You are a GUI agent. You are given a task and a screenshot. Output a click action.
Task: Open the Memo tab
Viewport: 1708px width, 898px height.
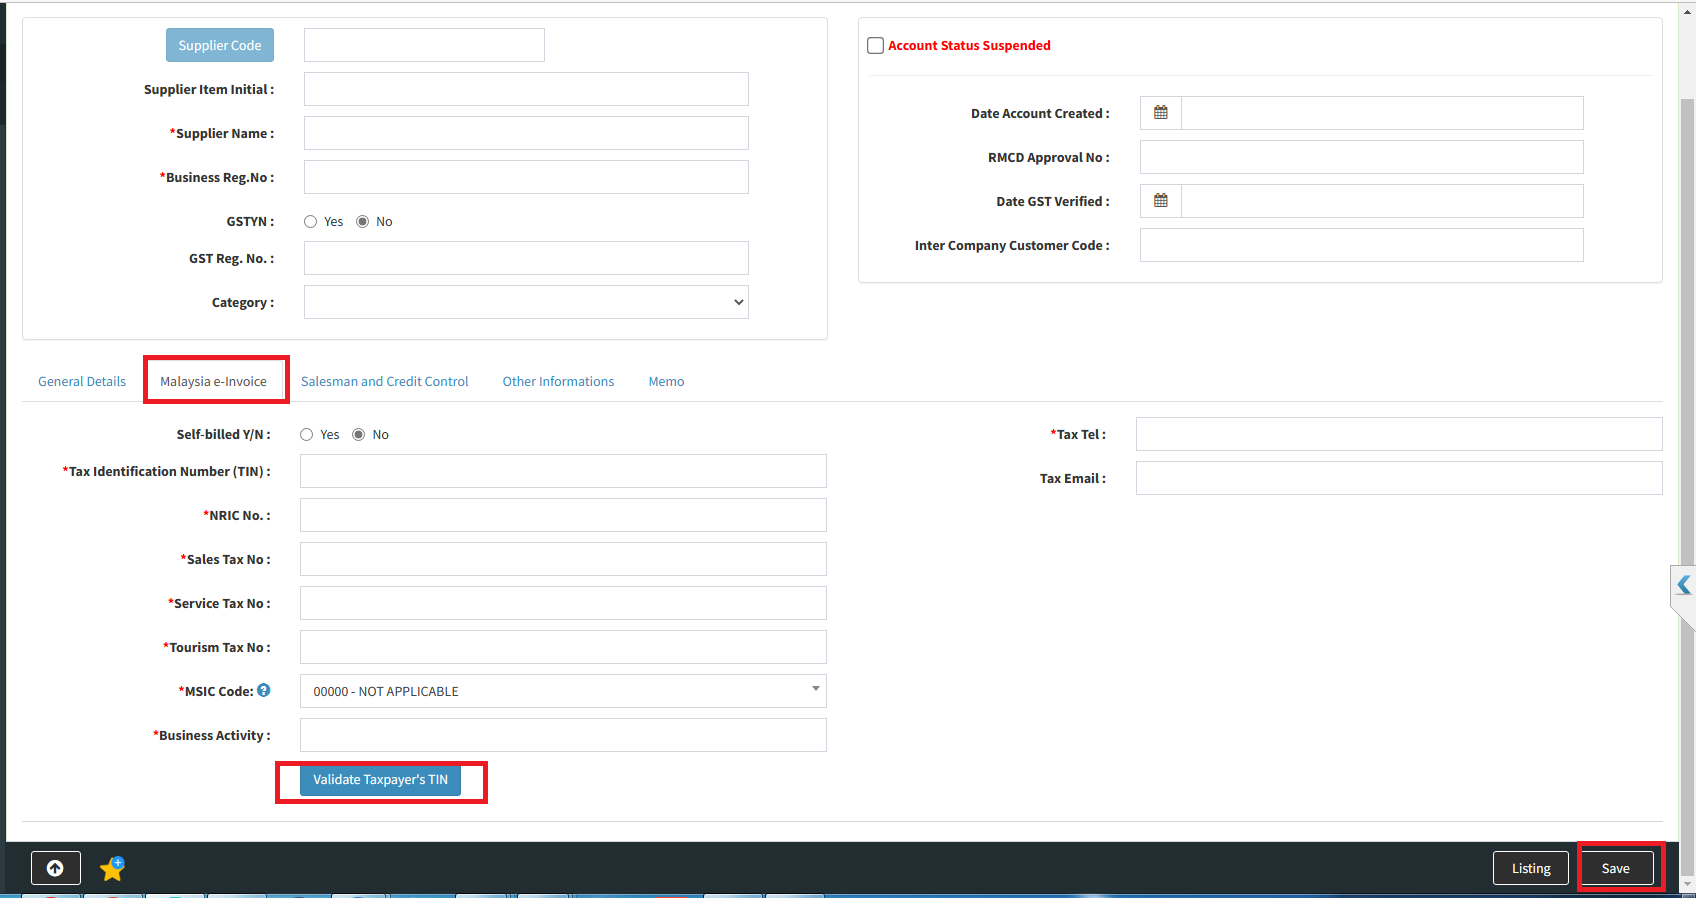(x=666, y=381)
